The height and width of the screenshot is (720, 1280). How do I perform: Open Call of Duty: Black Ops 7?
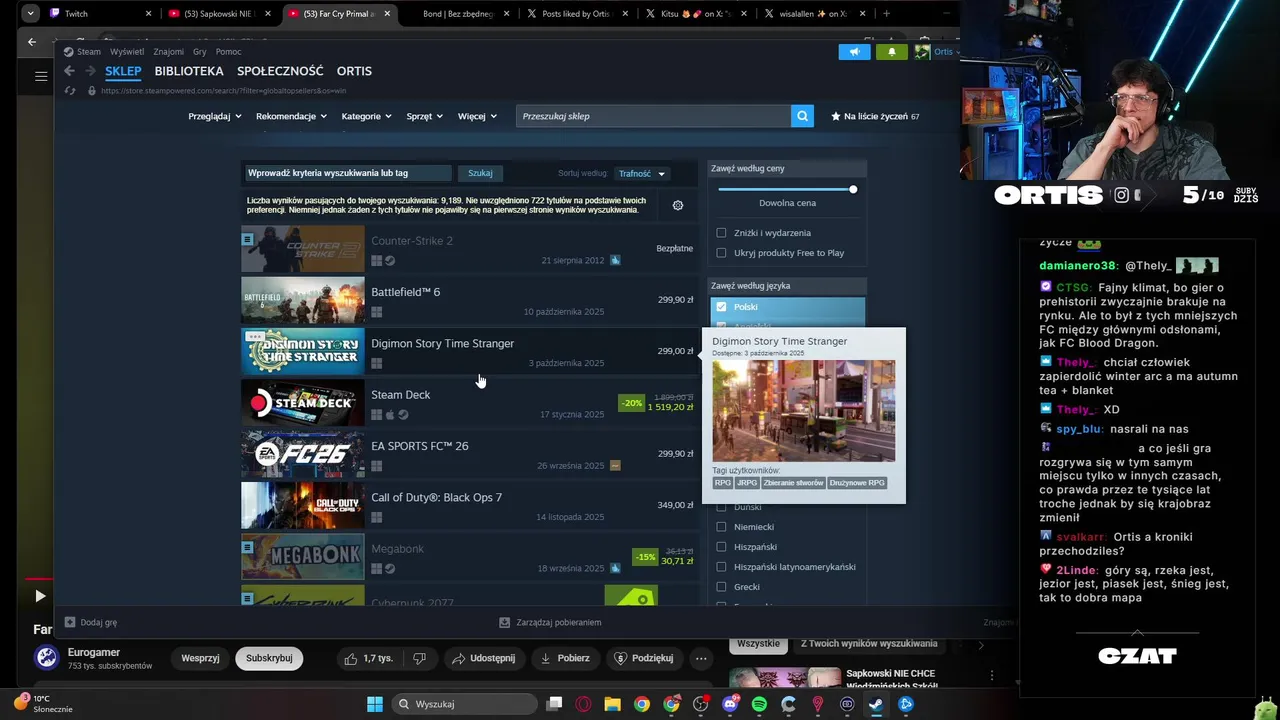click(x=469, y=506)
